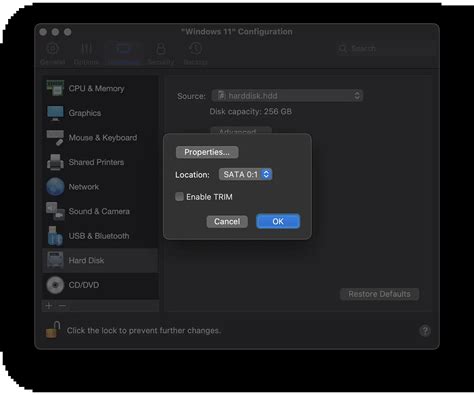
Task: Switch to Backup tab
Action: (195, 54)
